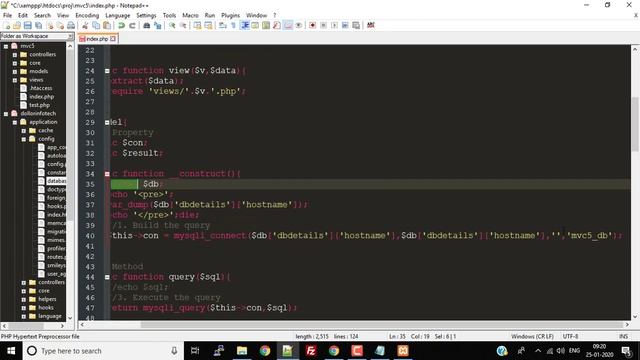Viewport: 640px width, 360px height.
Task: Click the Stop Recording macro icon
Action: click(x=323, y=25)
